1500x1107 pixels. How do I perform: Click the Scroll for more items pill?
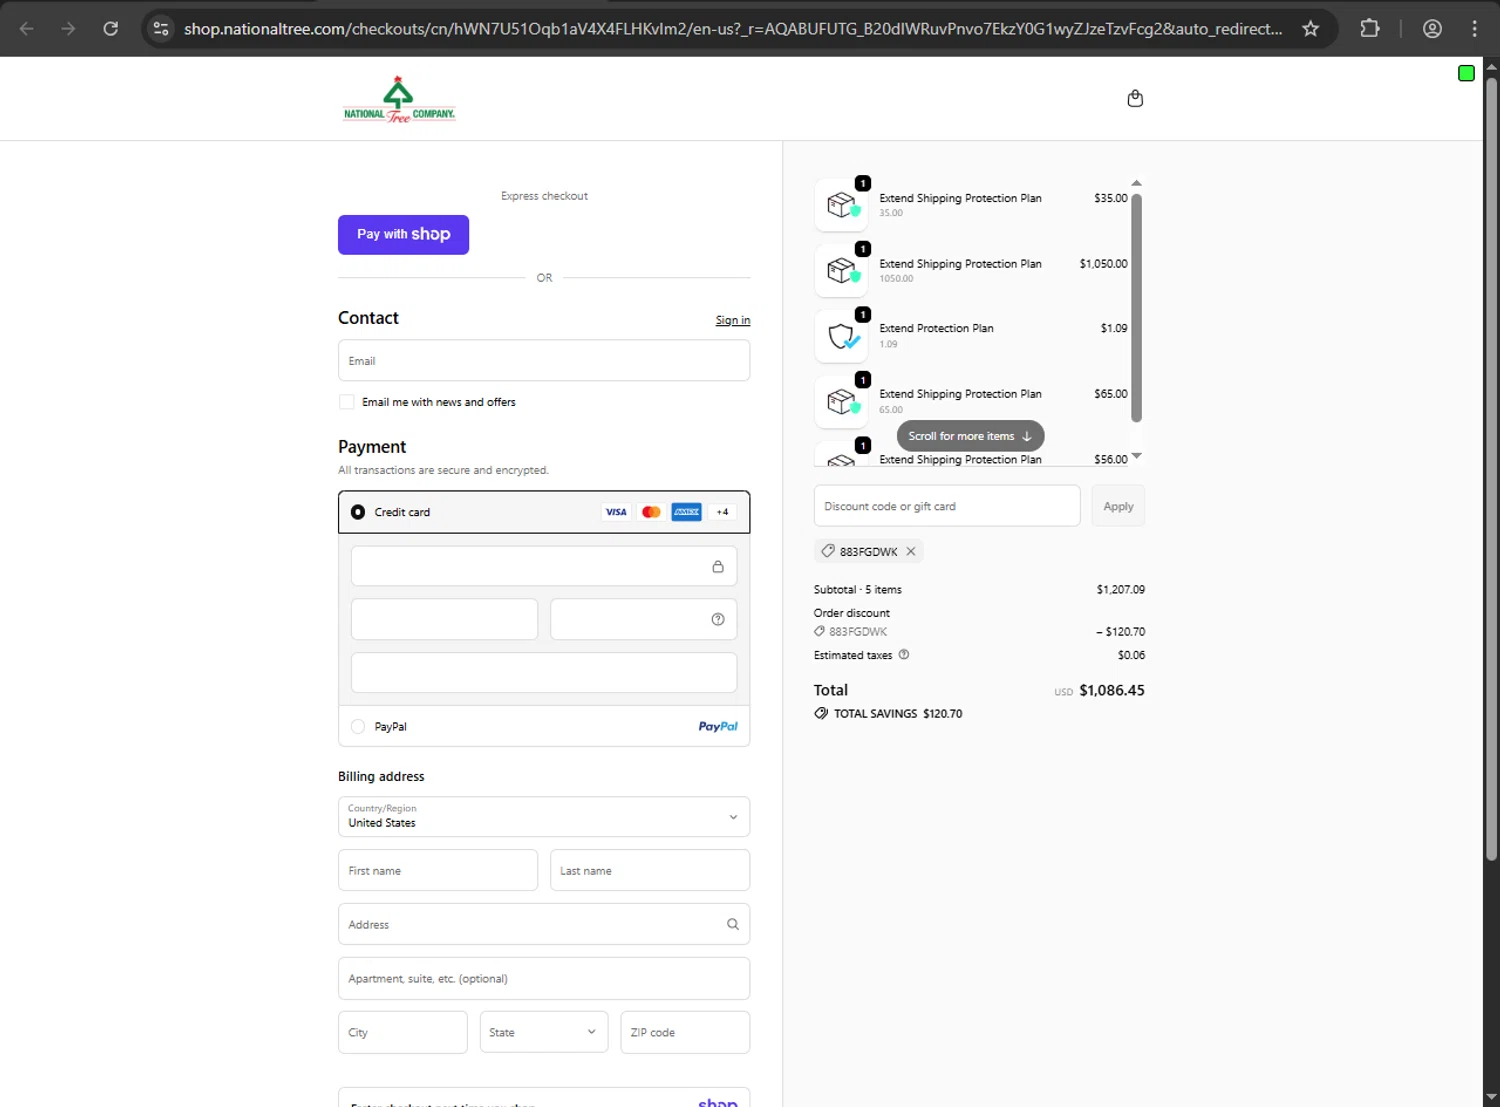point(970,436)
